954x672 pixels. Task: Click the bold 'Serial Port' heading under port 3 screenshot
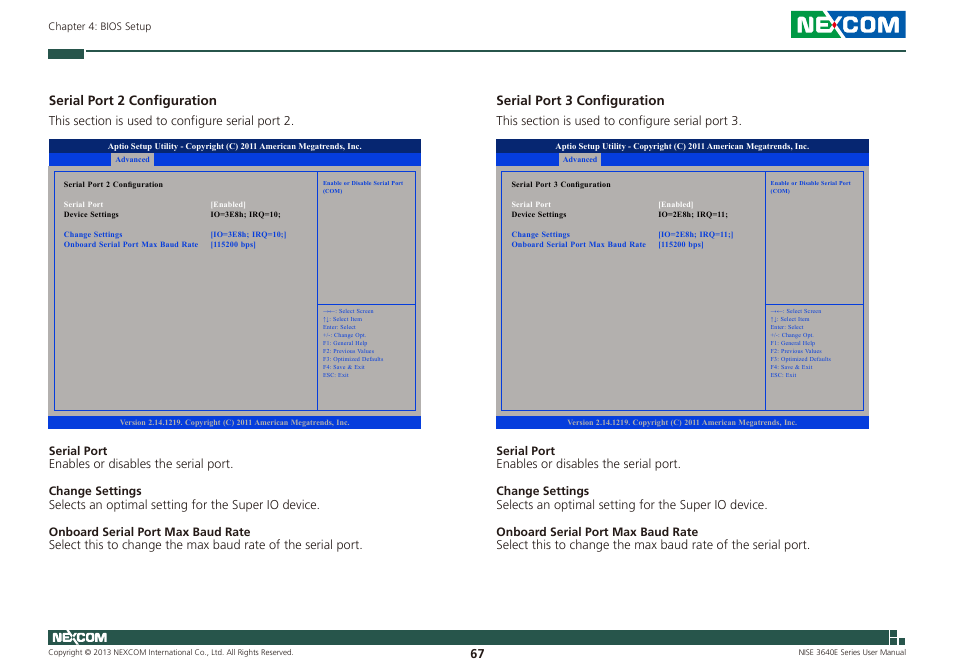[526, 451]
